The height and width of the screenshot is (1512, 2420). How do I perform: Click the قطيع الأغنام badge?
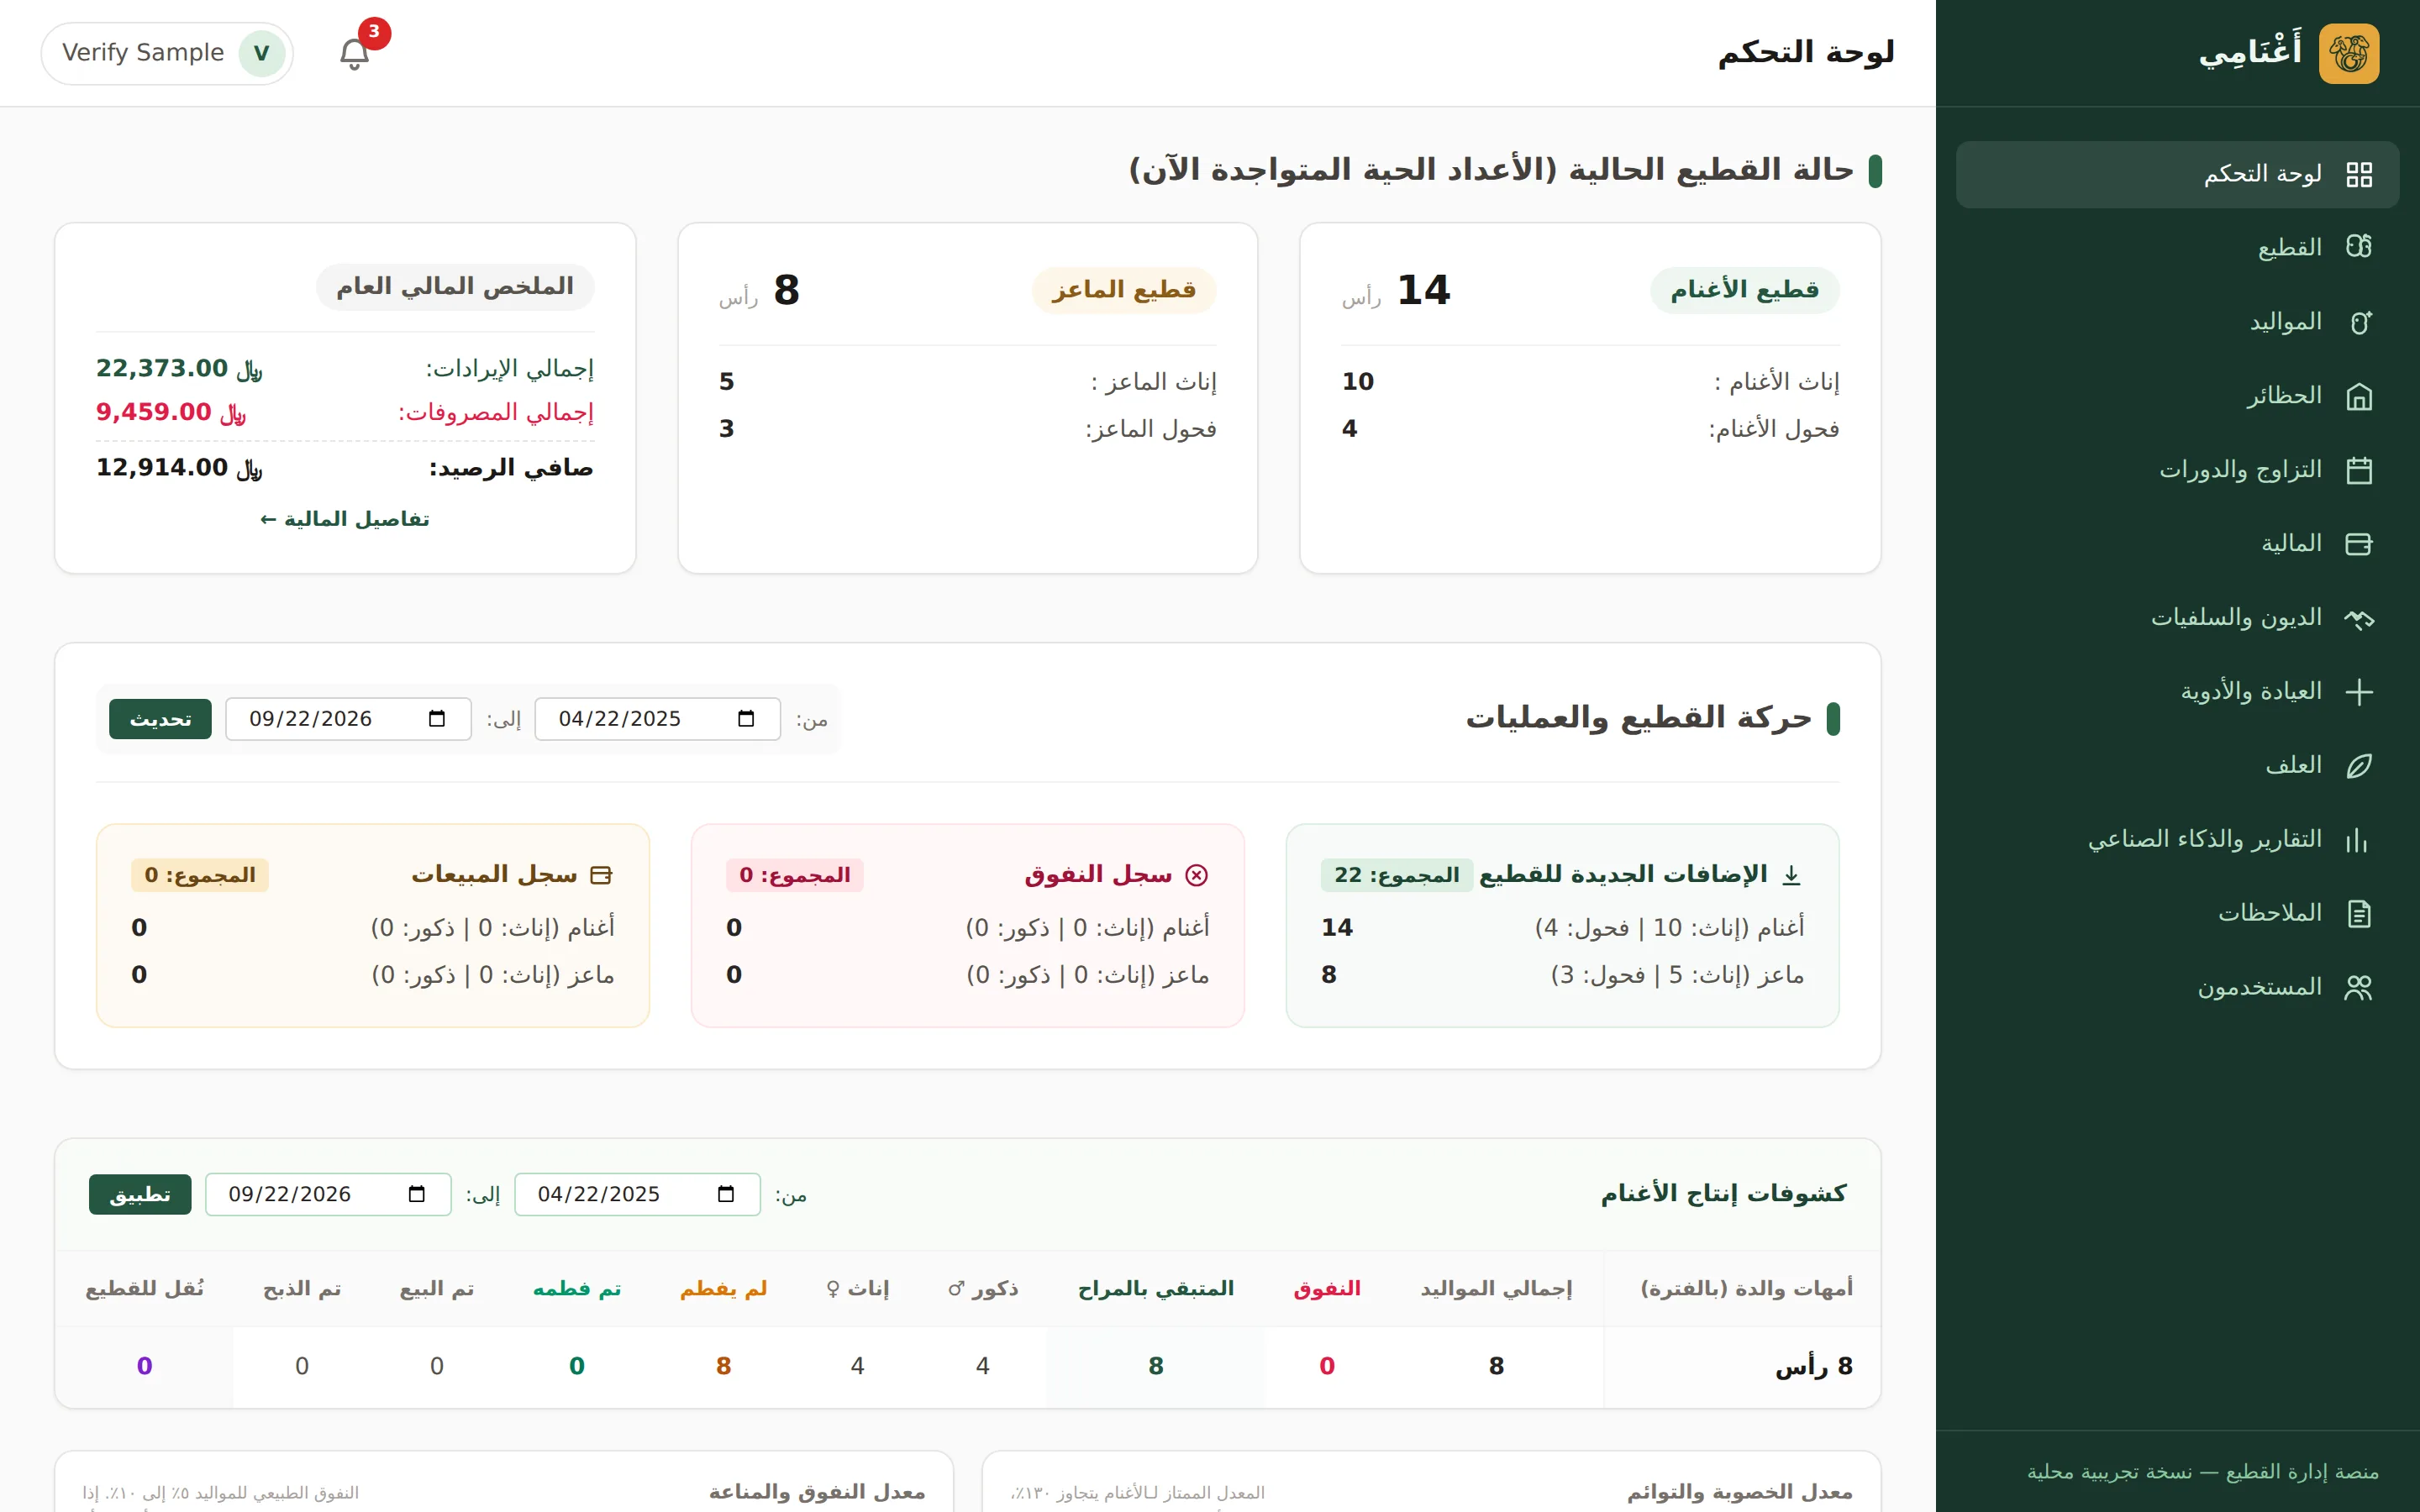1744,290
